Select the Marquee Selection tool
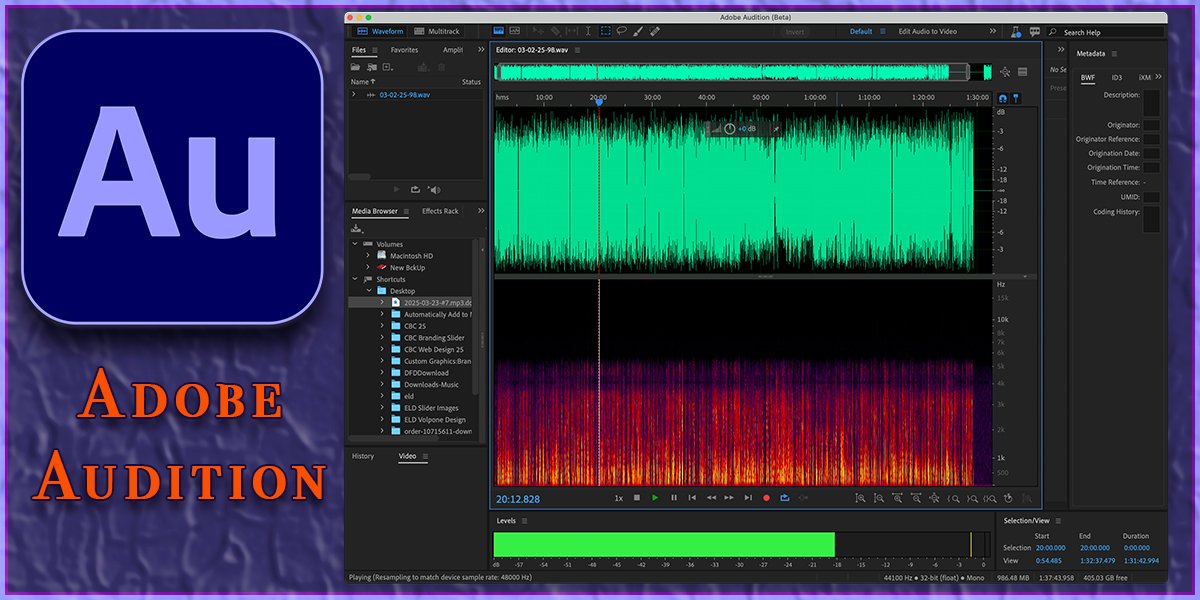Image resolution: width=1200 pixels, height=600 pixels. (605, 32)
